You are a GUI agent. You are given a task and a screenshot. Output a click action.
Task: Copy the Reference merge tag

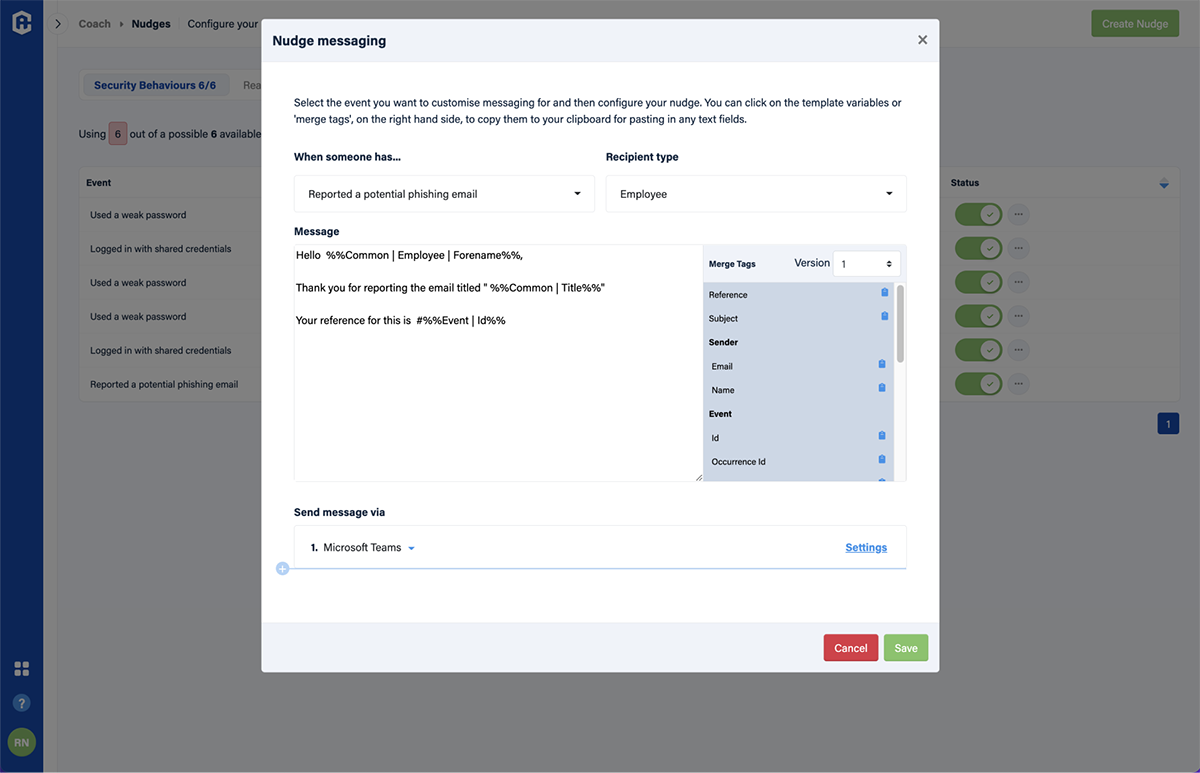pos(884,293)
